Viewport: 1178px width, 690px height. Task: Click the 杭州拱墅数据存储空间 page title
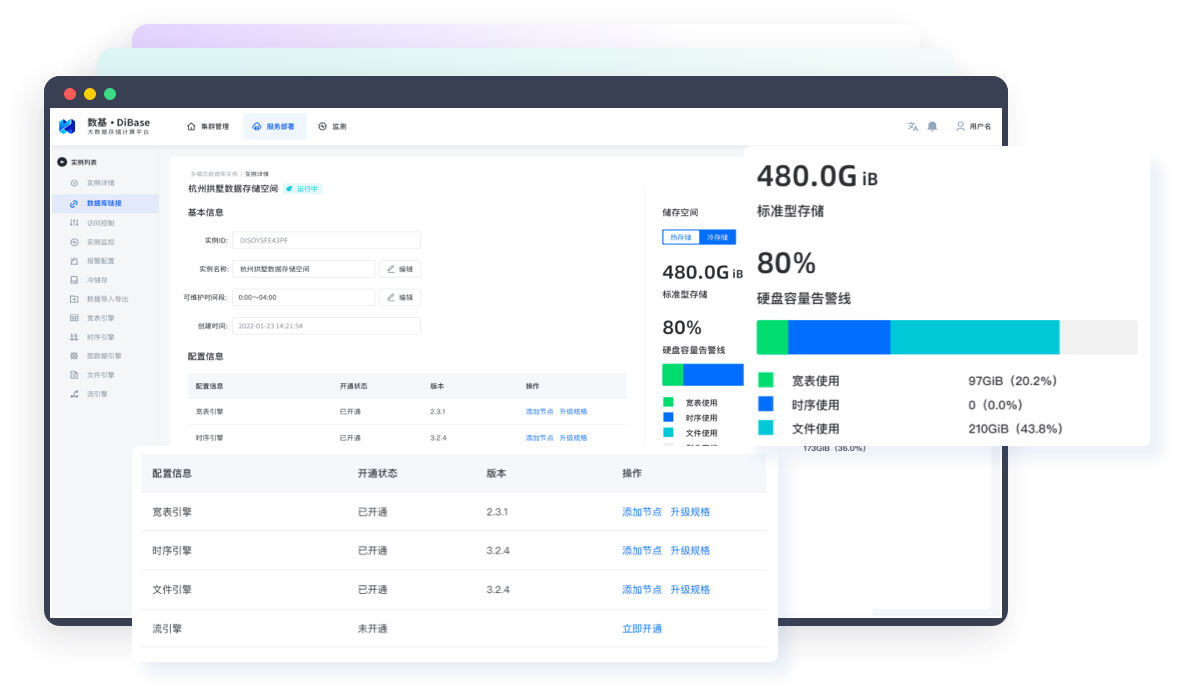233,189
